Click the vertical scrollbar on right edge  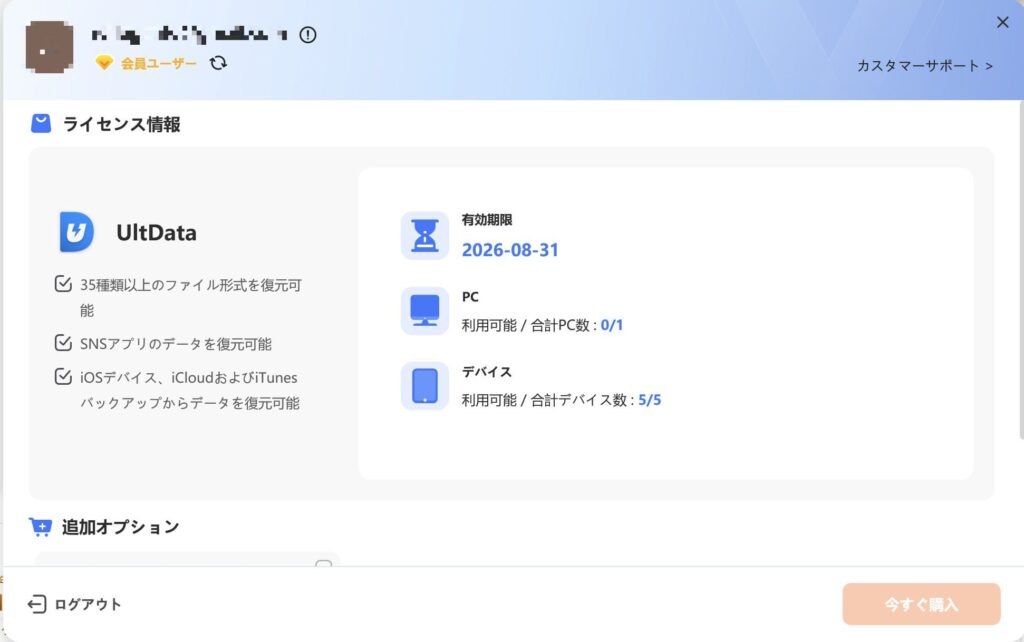point(1021,270)
